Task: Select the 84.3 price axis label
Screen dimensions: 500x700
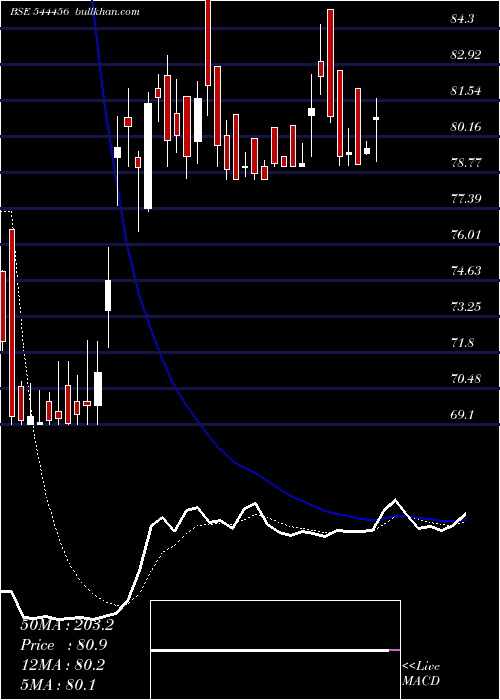Action: point(462,19)
